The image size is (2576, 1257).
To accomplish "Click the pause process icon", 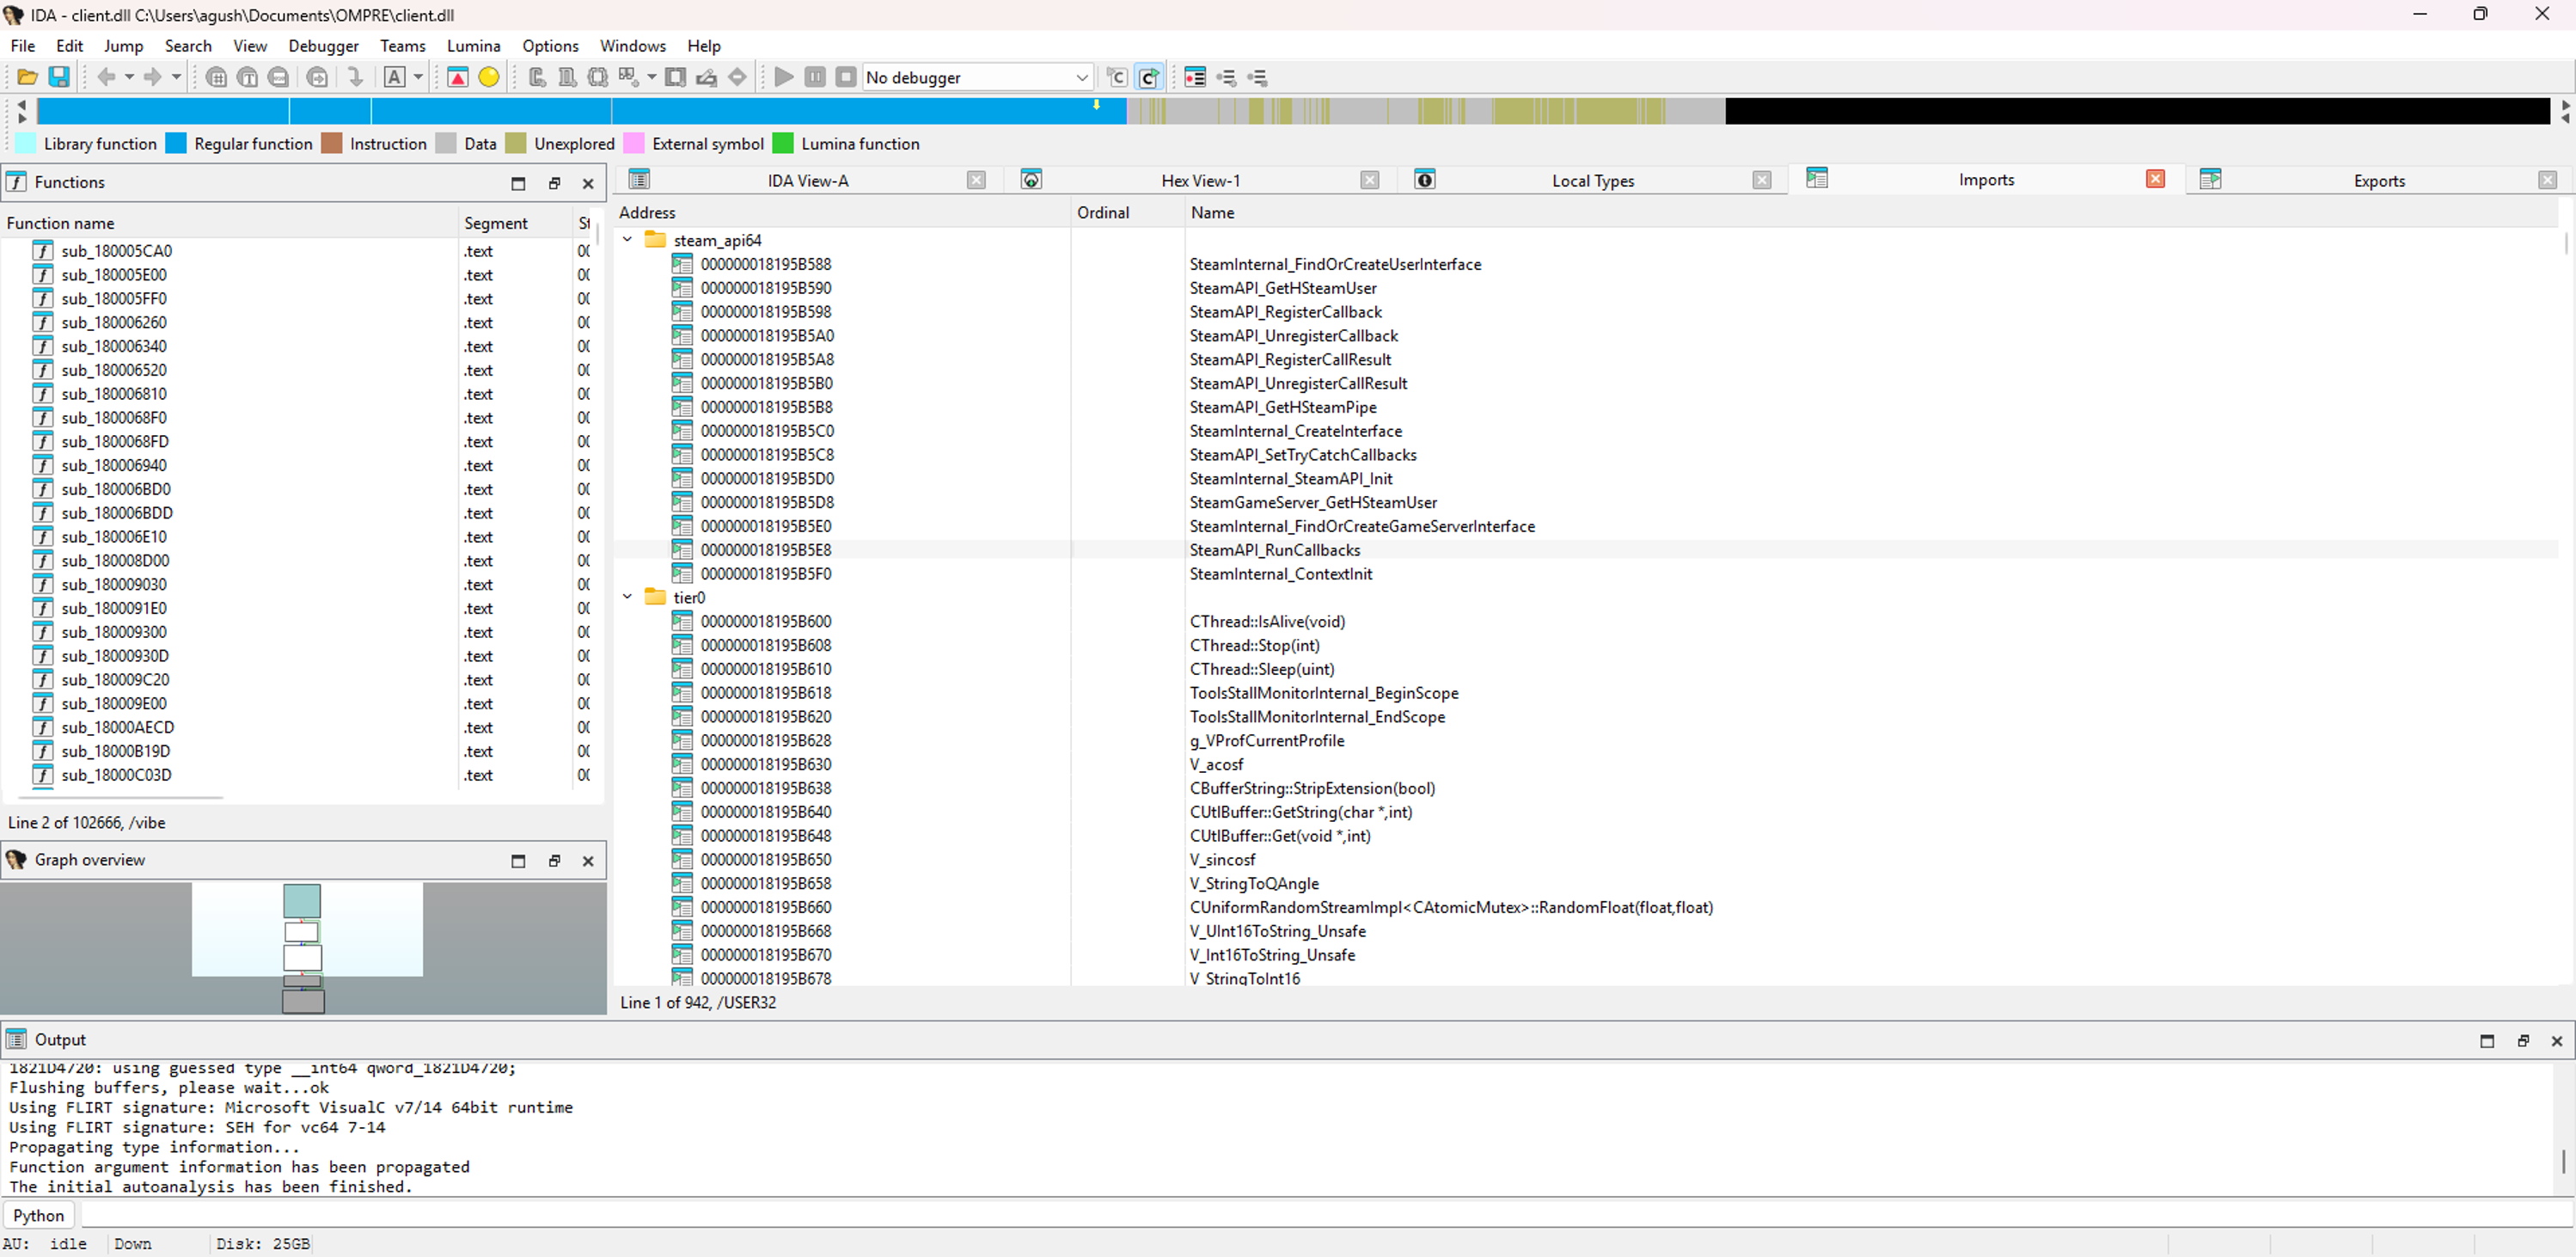I will [816, 77].
